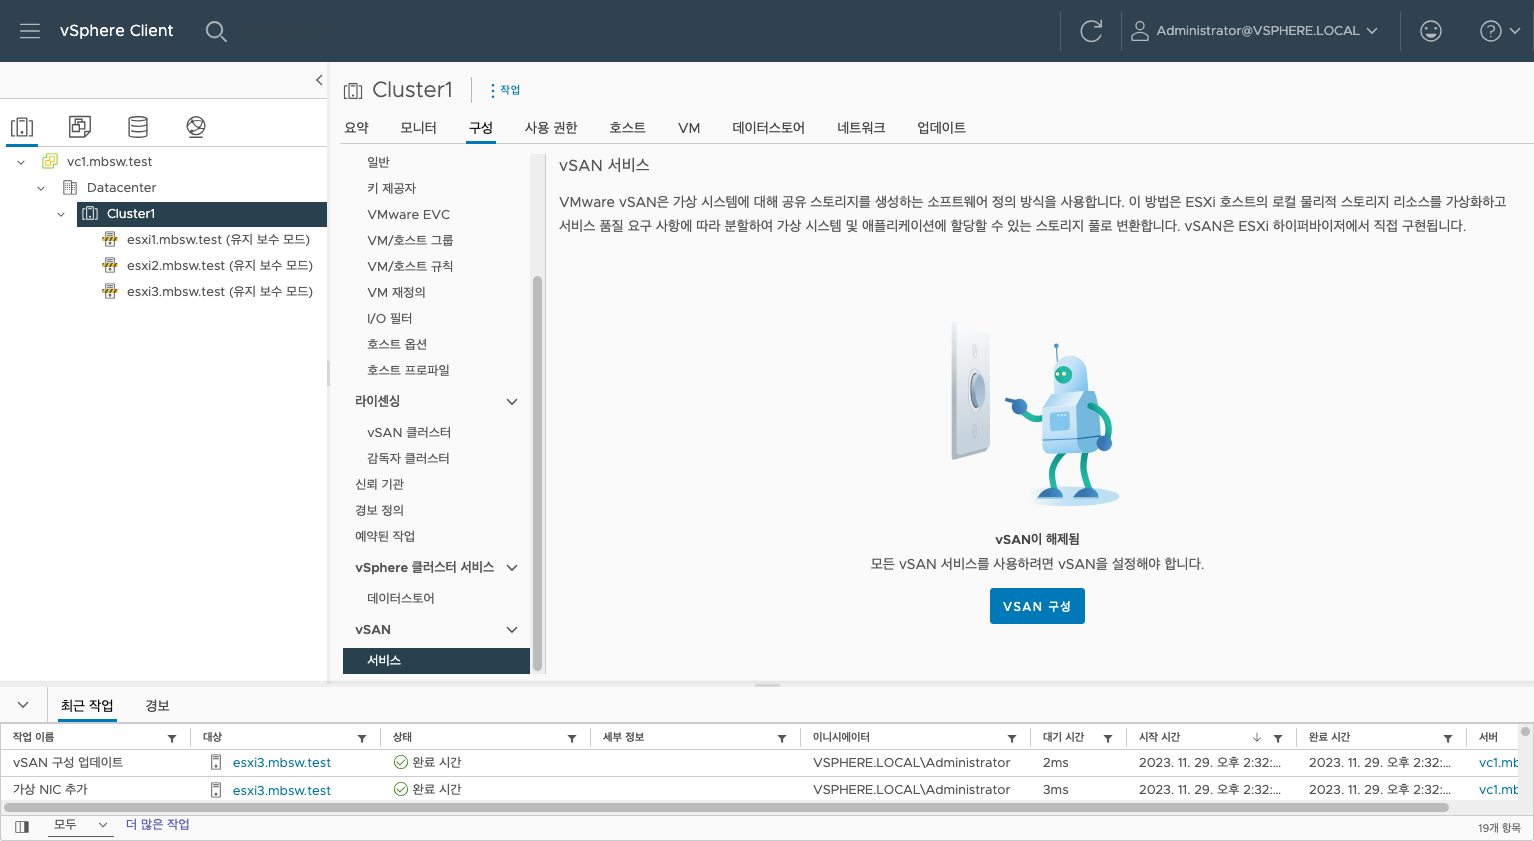
Task: Open the help question mark menu
Action: tap(1500, 31)
